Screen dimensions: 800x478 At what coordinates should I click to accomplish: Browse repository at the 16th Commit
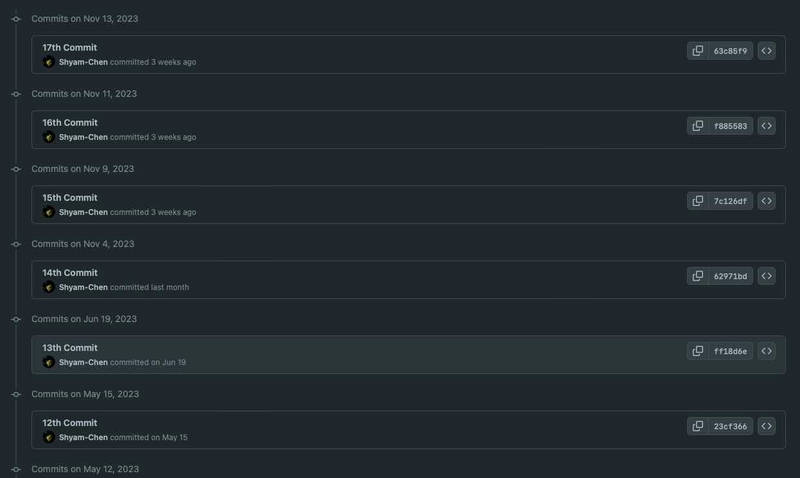click(x=766, y=126)
